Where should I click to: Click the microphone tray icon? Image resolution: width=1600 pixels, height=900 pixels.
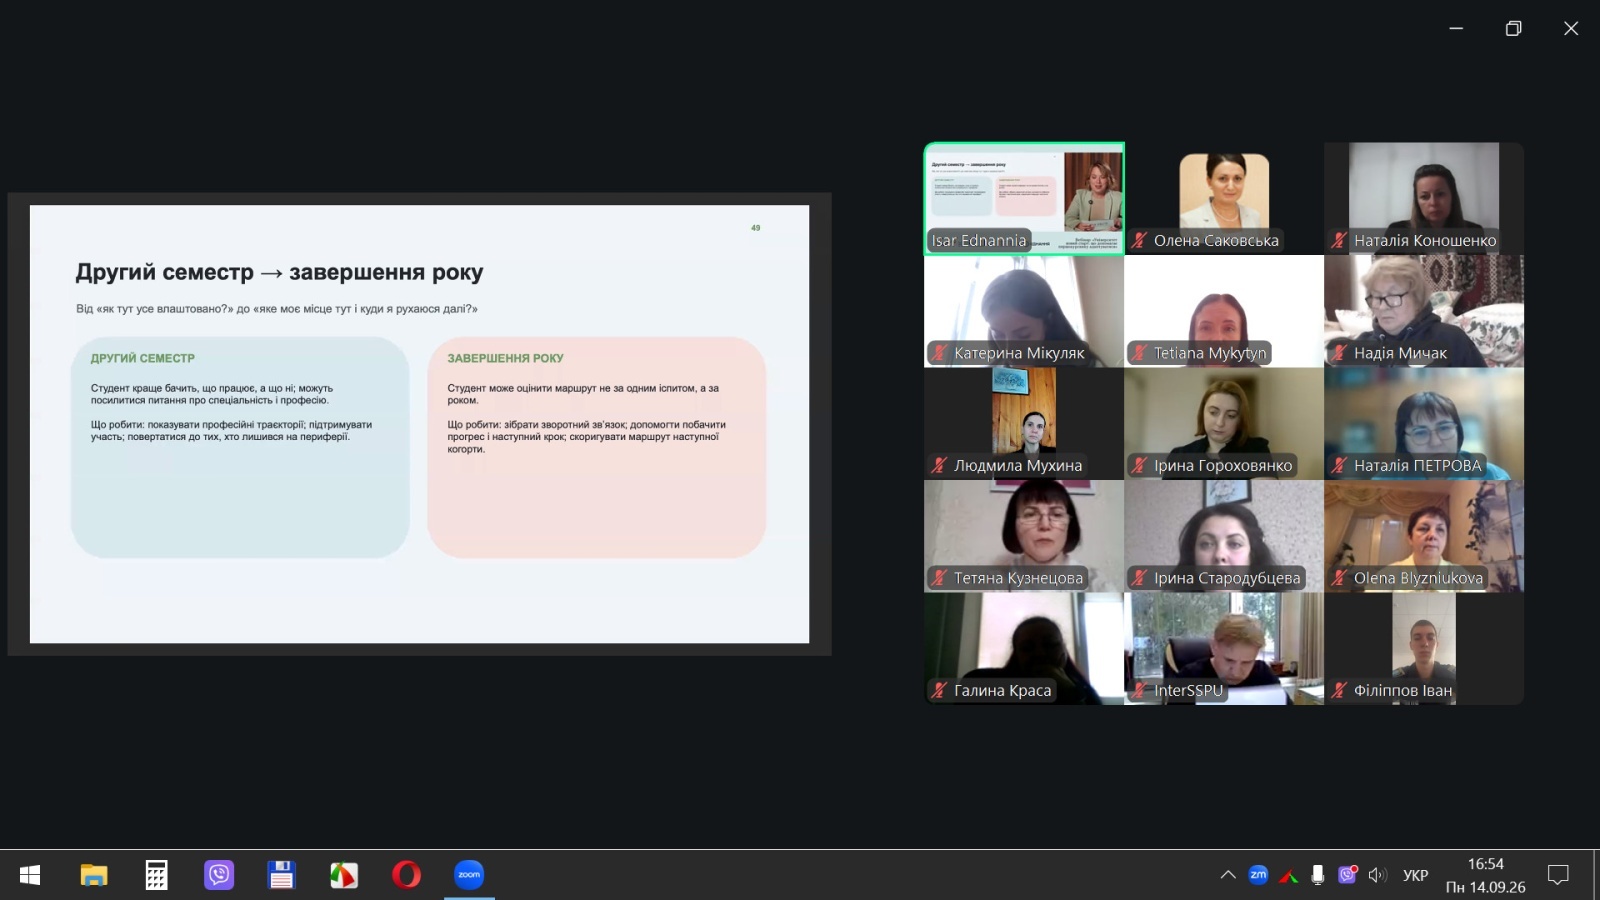coord(1318,875)
